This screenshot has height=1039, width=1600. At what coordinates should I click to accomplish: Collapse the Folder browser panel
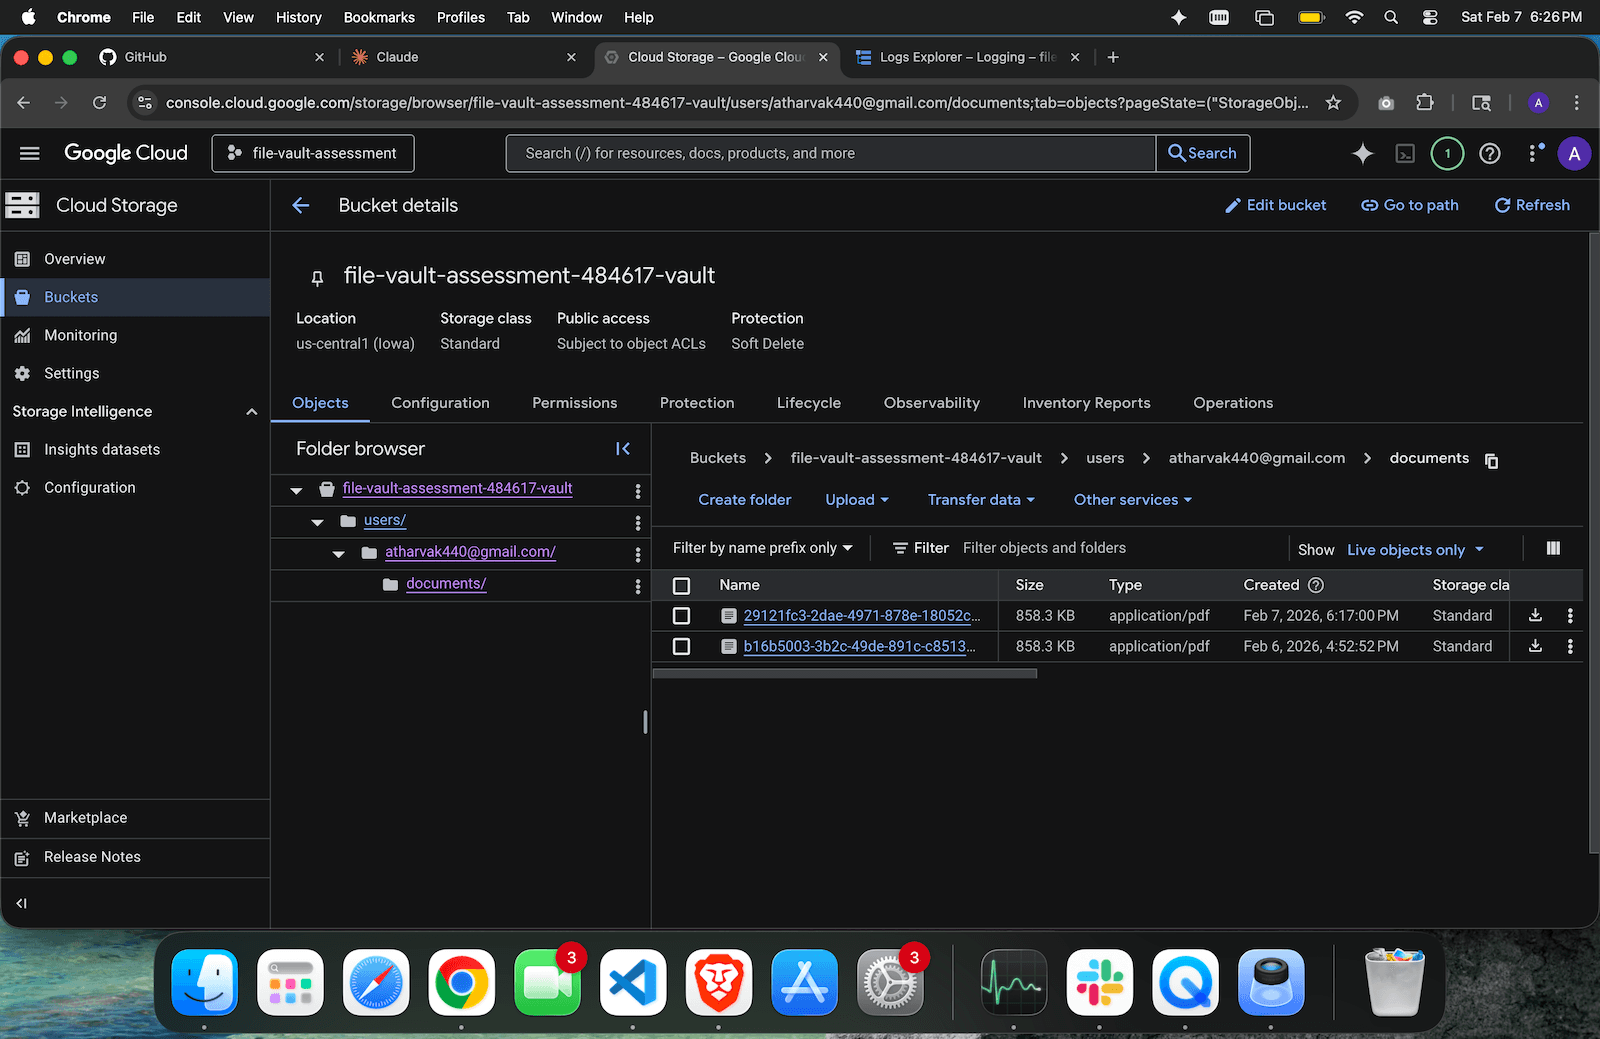click(x=623, y=449)
